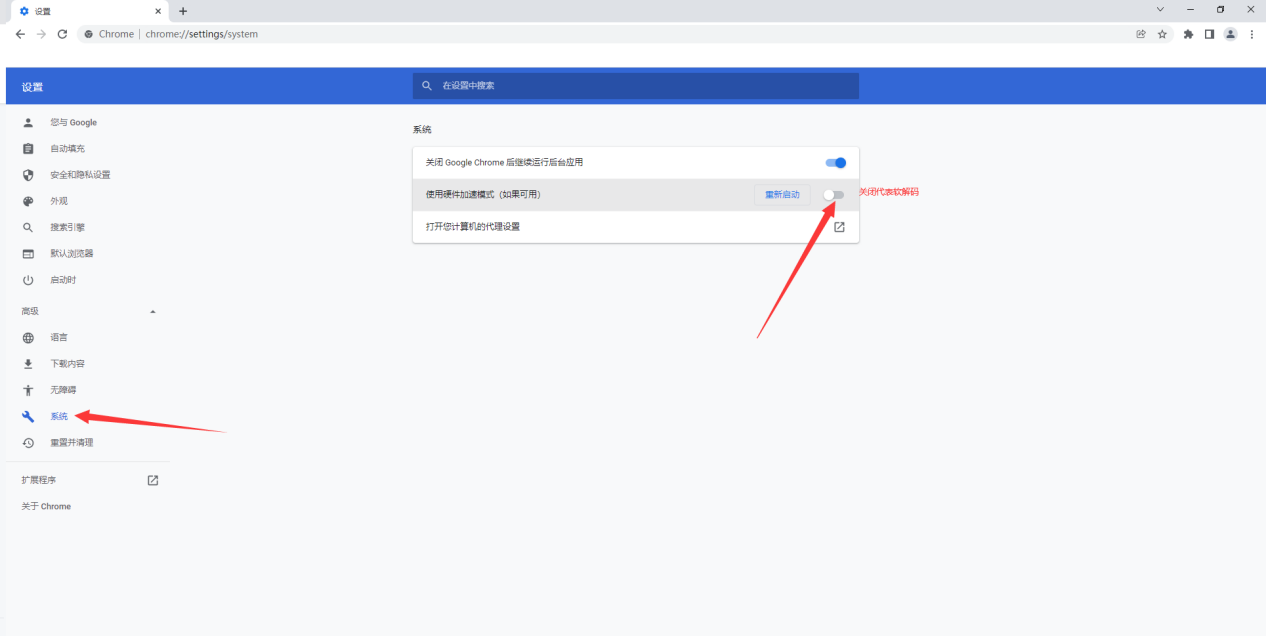
Task: Open external link icon for 扩展程序
Action: point(153,480)
